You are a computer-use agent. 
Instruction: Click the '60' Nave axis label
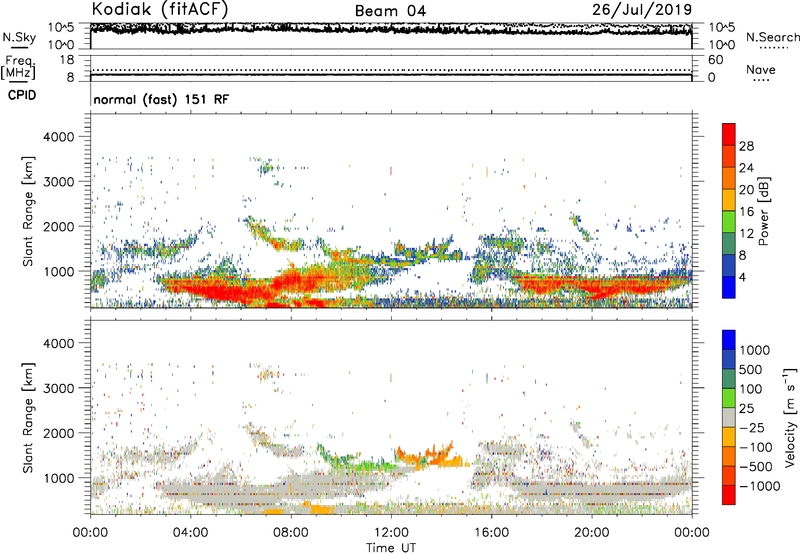pyautogui.click(x=715, y=60)
